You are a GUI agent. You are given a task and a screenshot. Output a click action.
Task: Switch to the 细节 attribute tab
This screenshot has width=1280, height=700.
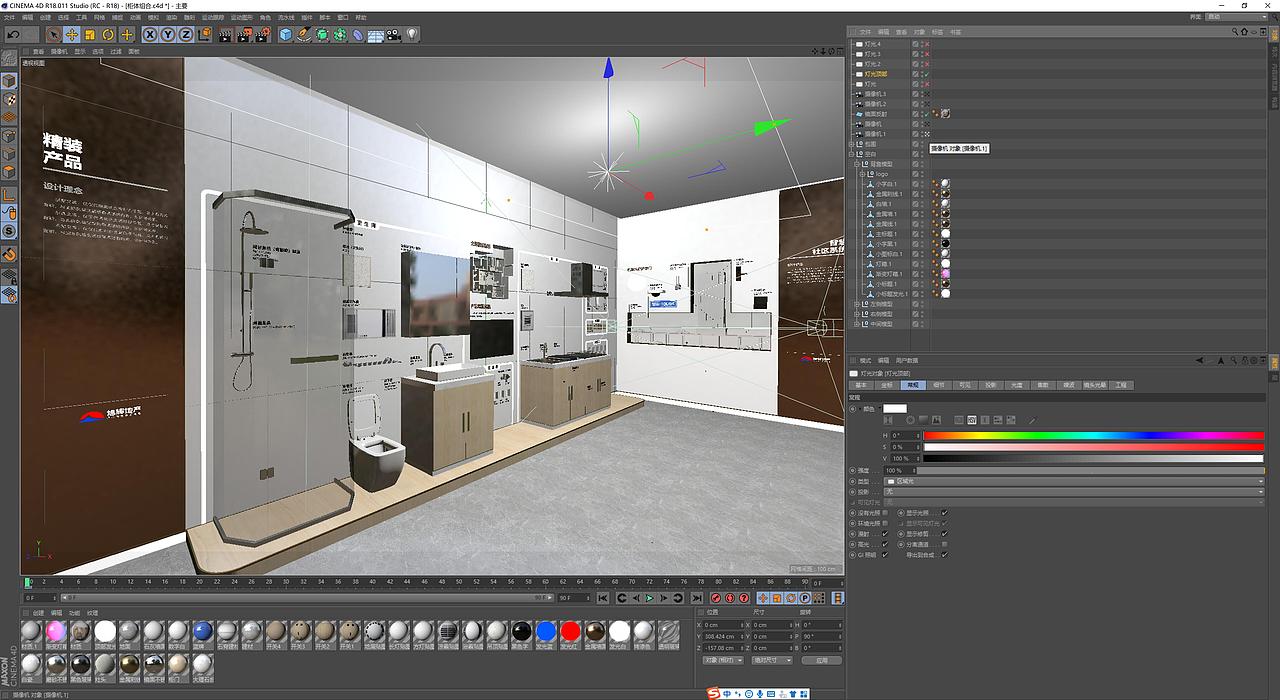pos(939,385)
